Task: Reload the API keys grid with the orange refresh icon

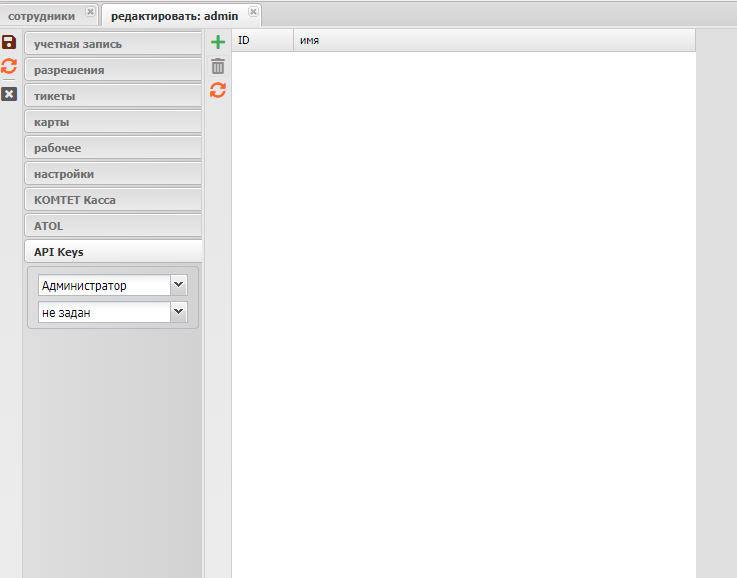Action: [x=218, y=90]
